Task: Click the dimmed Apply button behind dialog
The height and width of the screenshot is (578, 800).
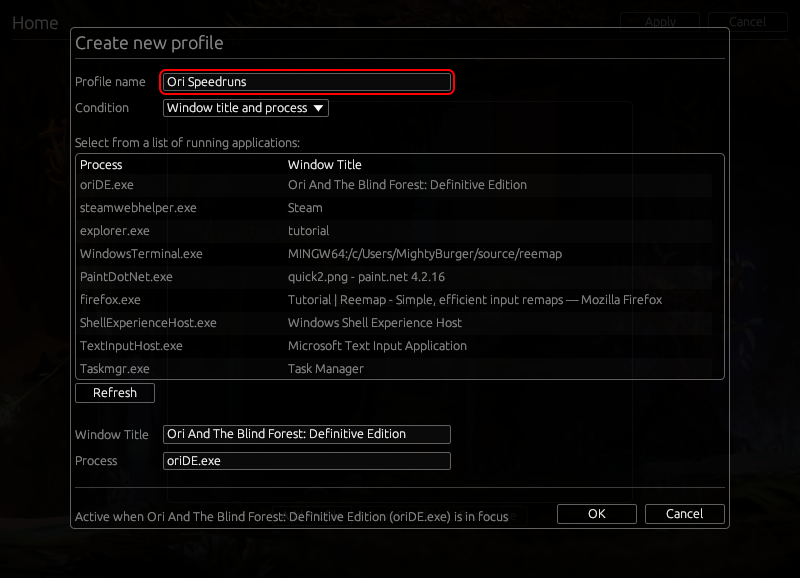Action: [660, 22]
